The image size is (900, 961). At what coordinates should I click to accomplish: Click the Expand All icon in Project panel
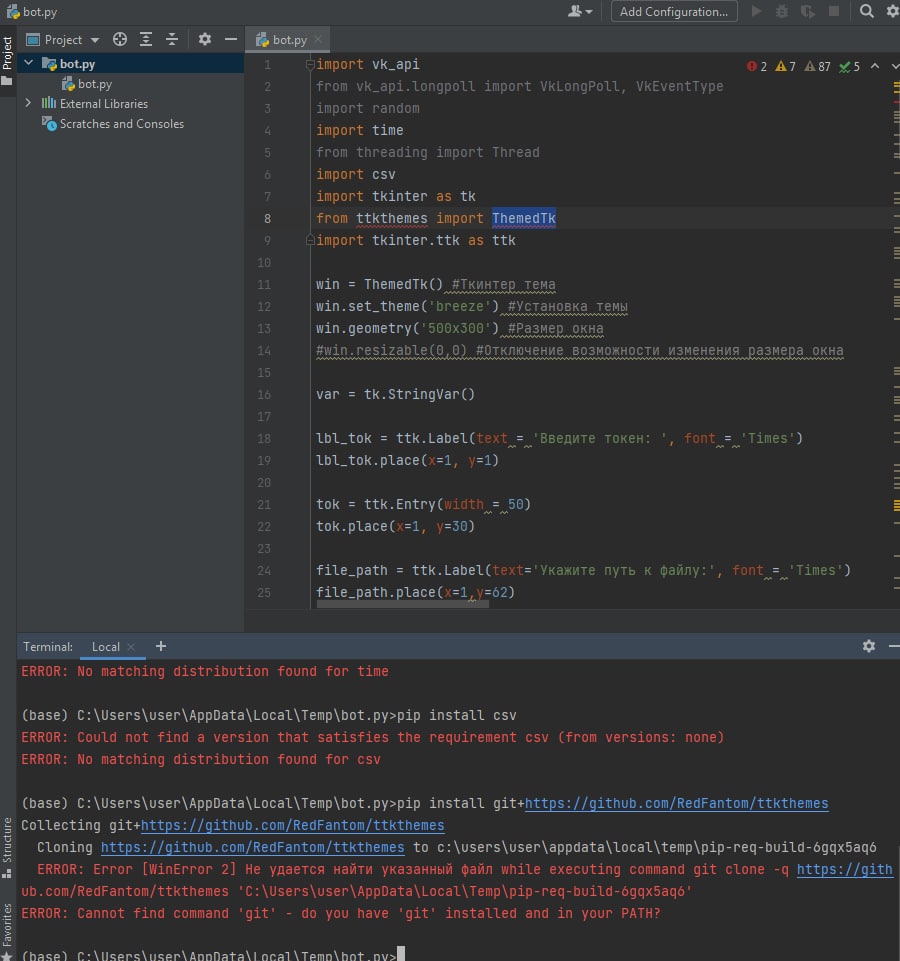146,40
